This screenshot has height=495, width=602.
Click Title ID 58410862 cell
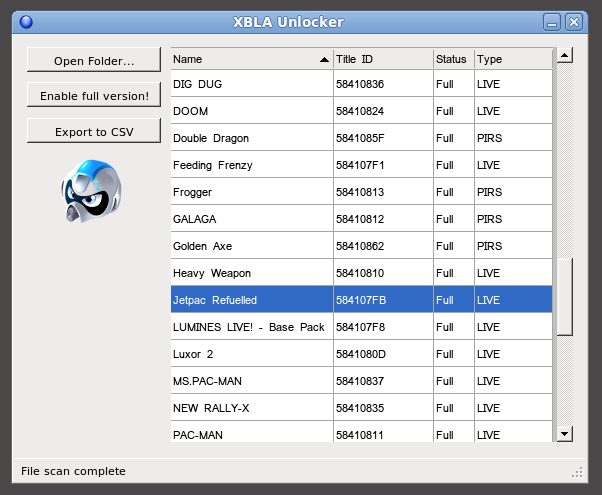(383, 246)
